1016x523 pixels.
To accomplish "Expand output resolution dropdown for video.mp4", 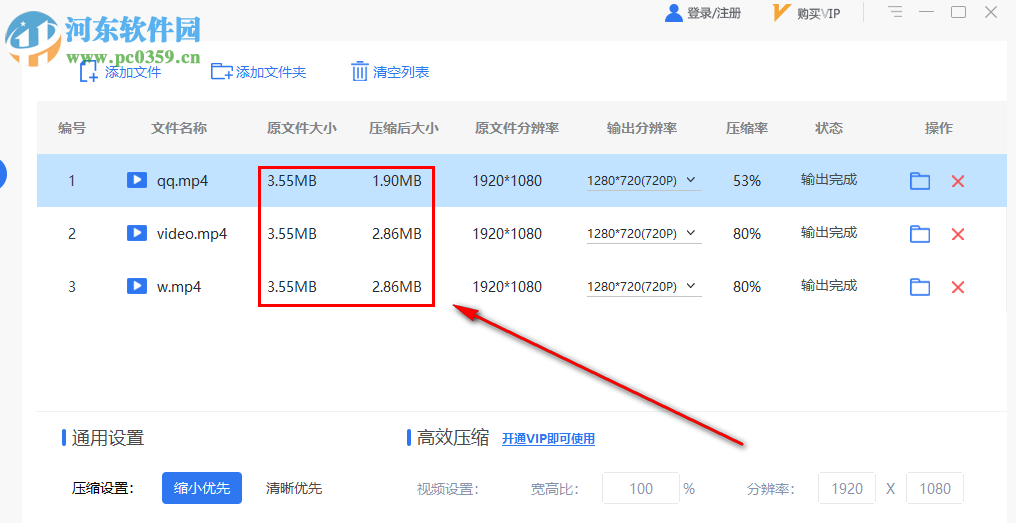I will pyautogui.click(x=691, y=233).
